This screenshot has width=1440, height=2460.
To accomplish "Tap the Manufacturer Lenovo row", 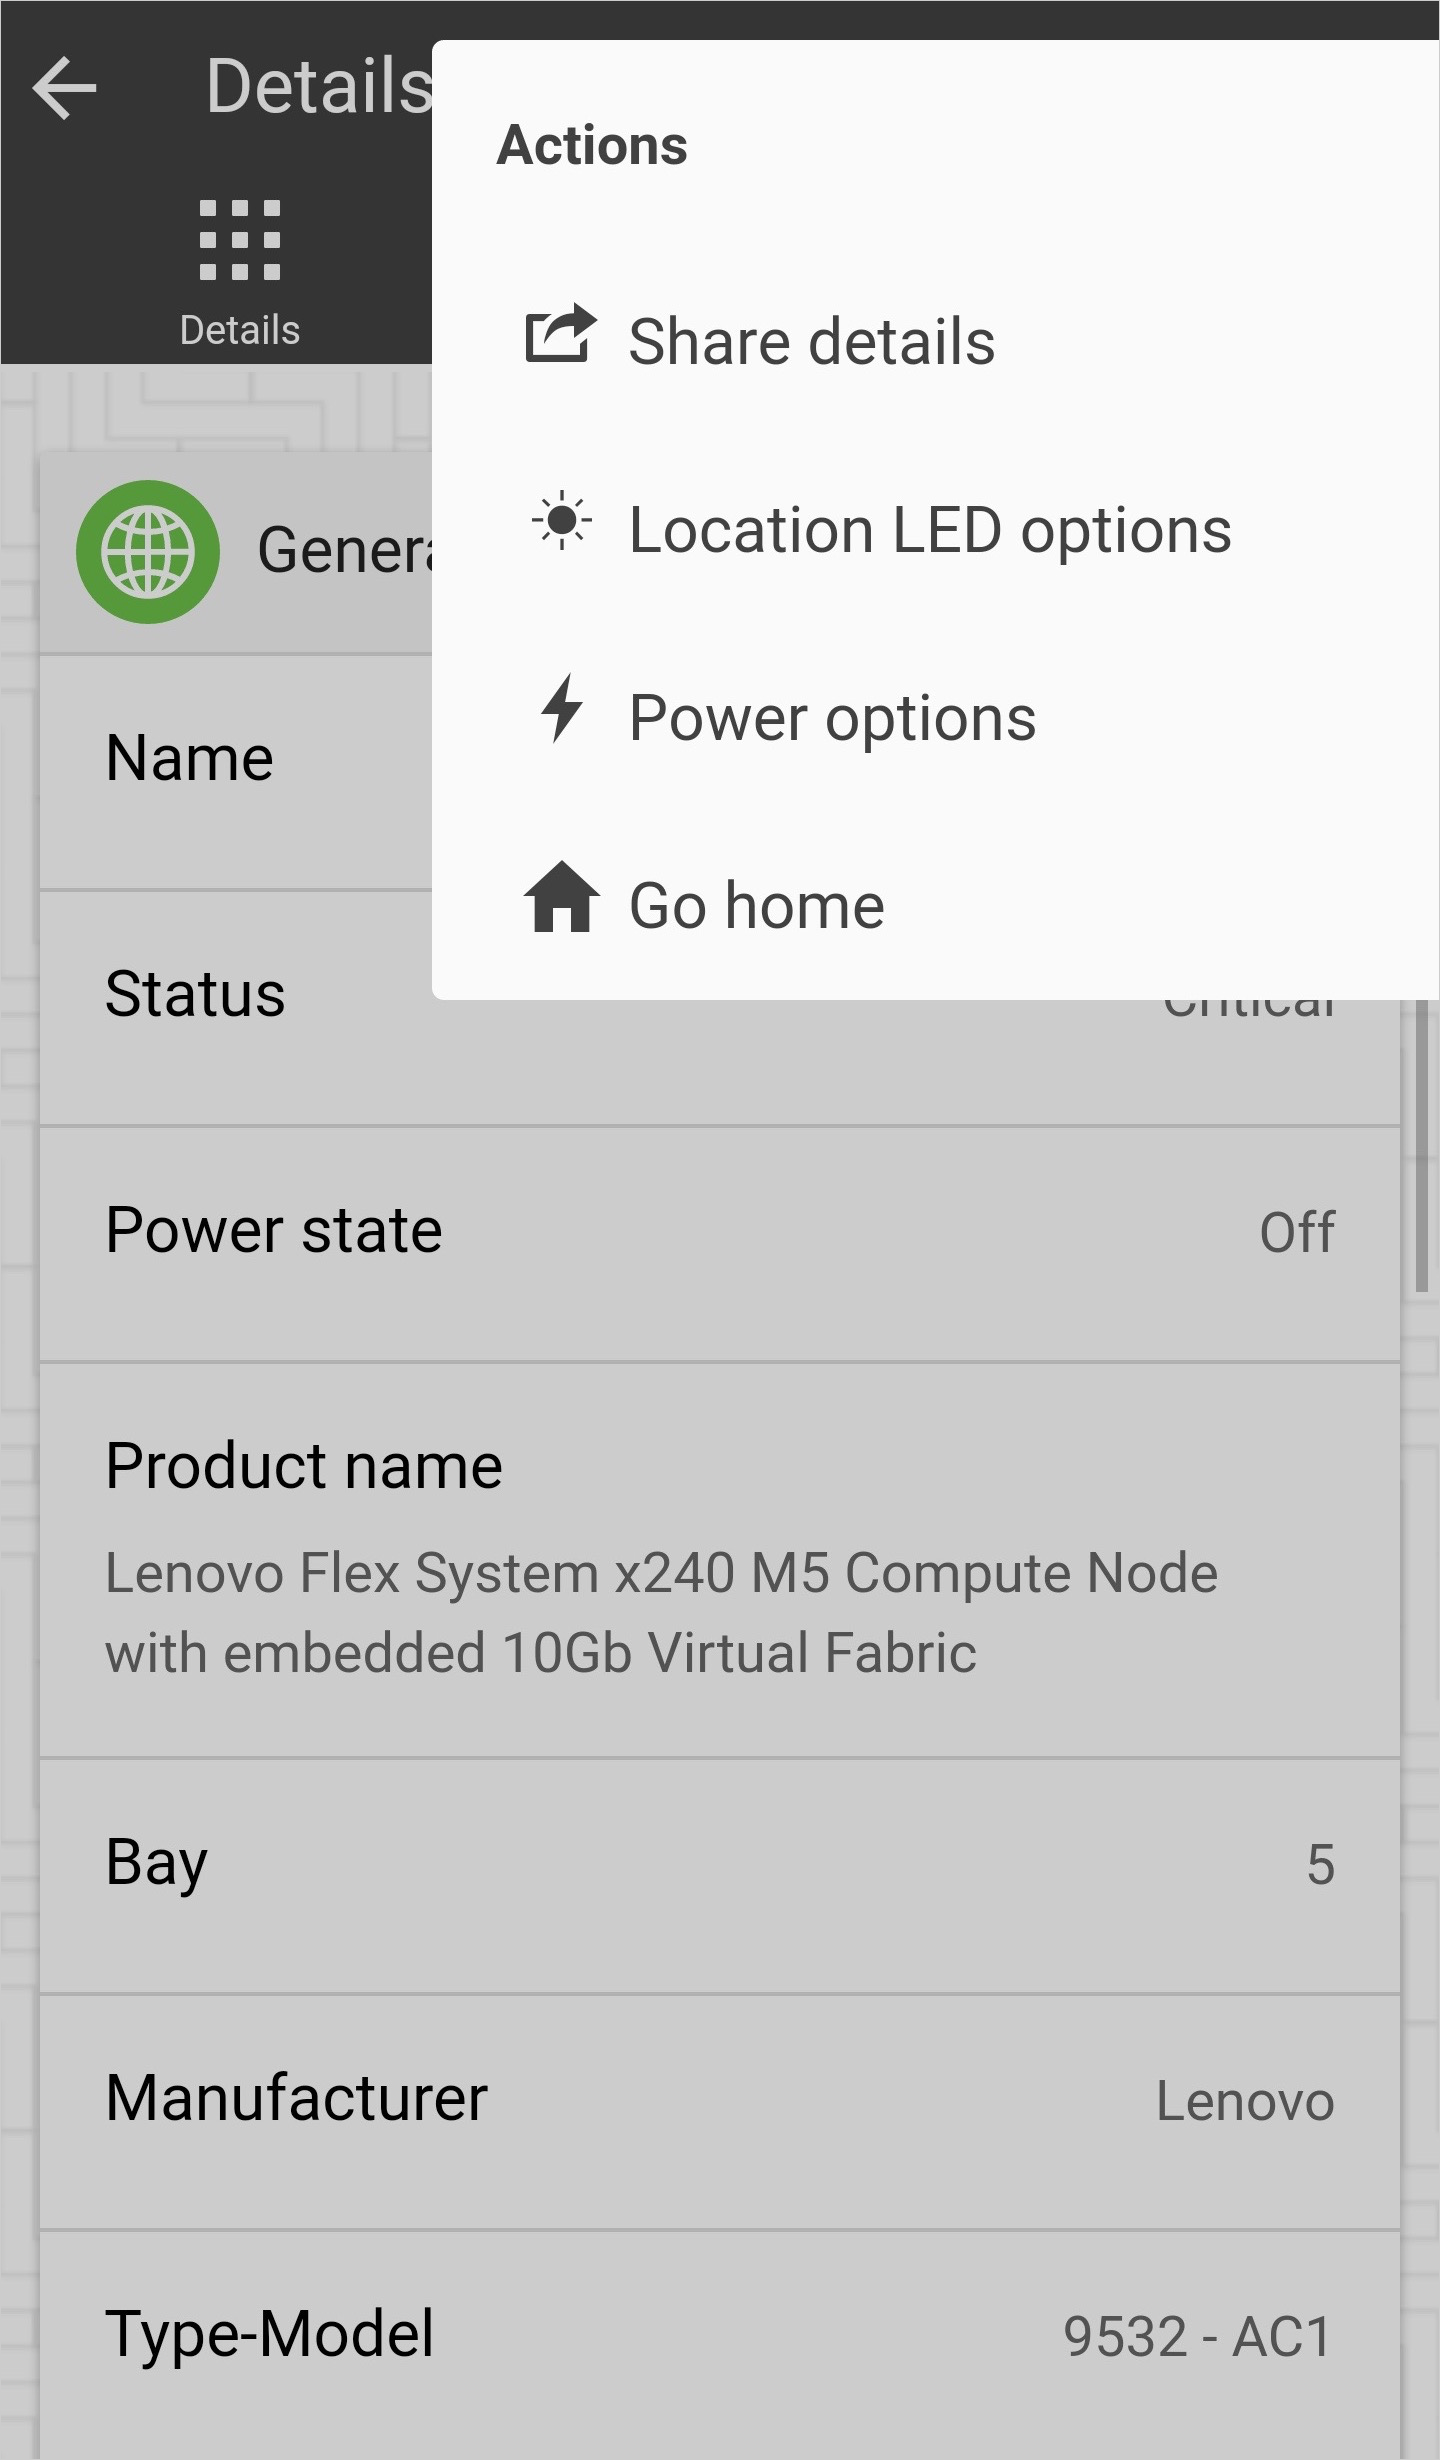I will (720, 2100).
